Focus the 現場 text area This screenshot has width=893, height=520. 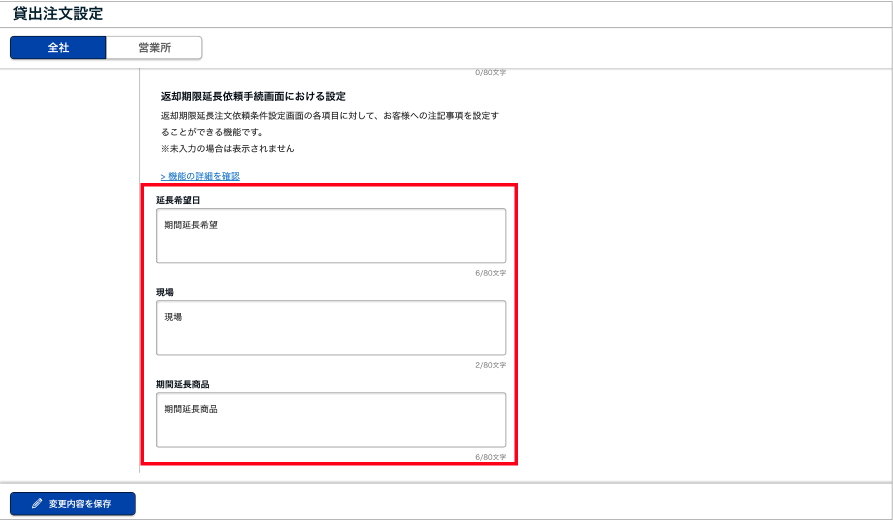point(331,328)
